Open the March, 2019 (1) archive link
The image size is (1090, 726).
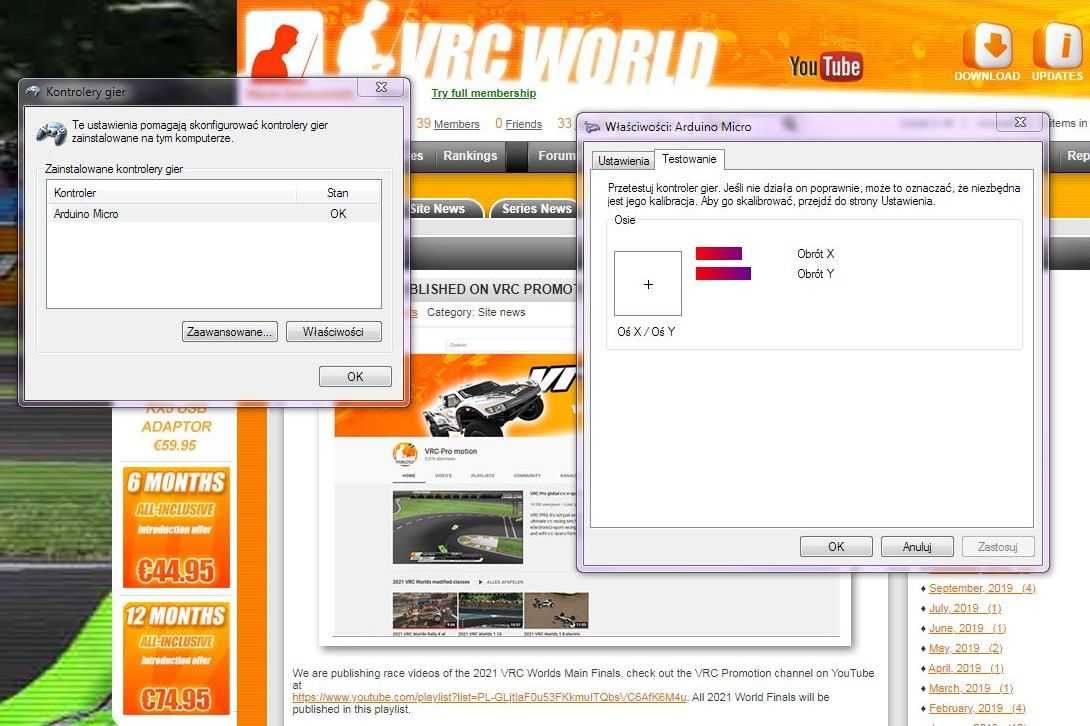coord(970,688)
